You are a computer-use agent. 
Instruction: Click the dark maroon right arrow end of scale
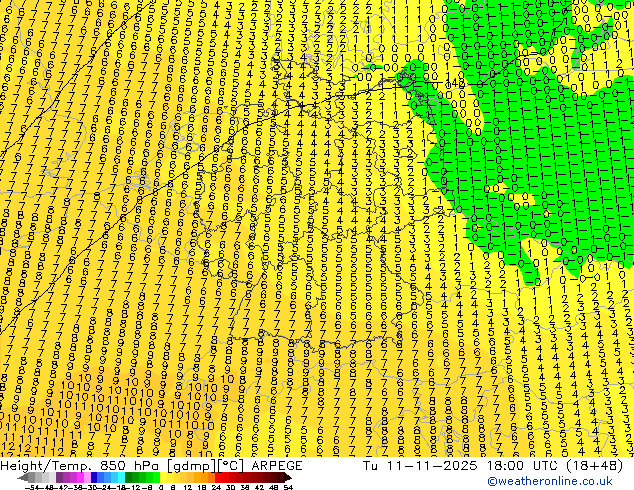(288, 477)
